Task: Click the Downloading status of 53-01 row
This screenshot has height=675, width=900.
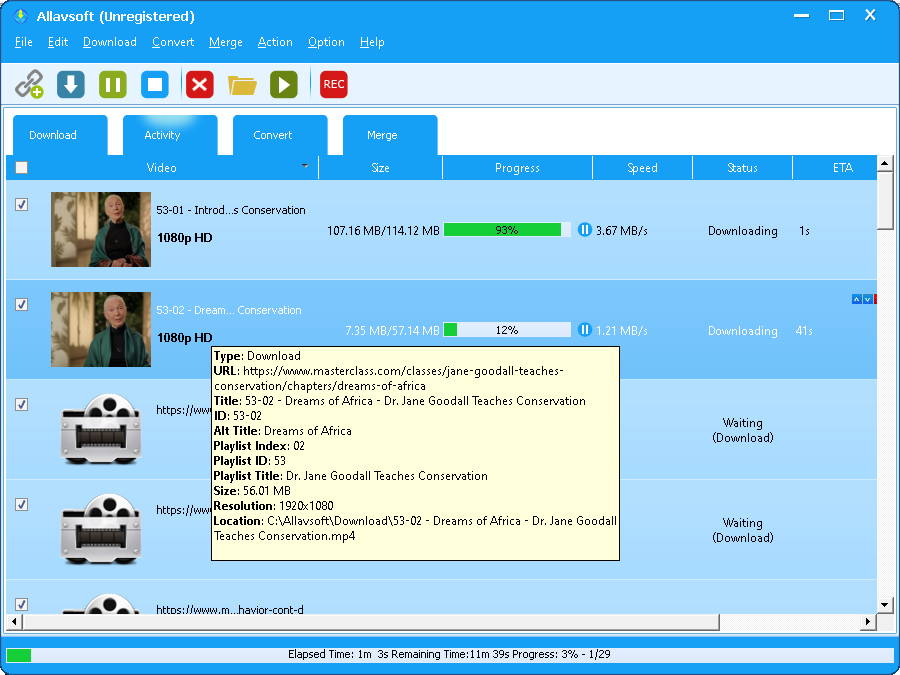Action: pos(743,231)
